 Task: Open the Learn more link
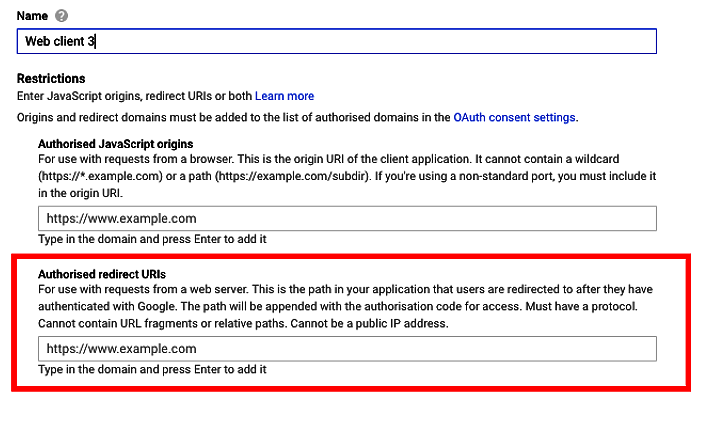pyautogui.click(x=284, y=96)
